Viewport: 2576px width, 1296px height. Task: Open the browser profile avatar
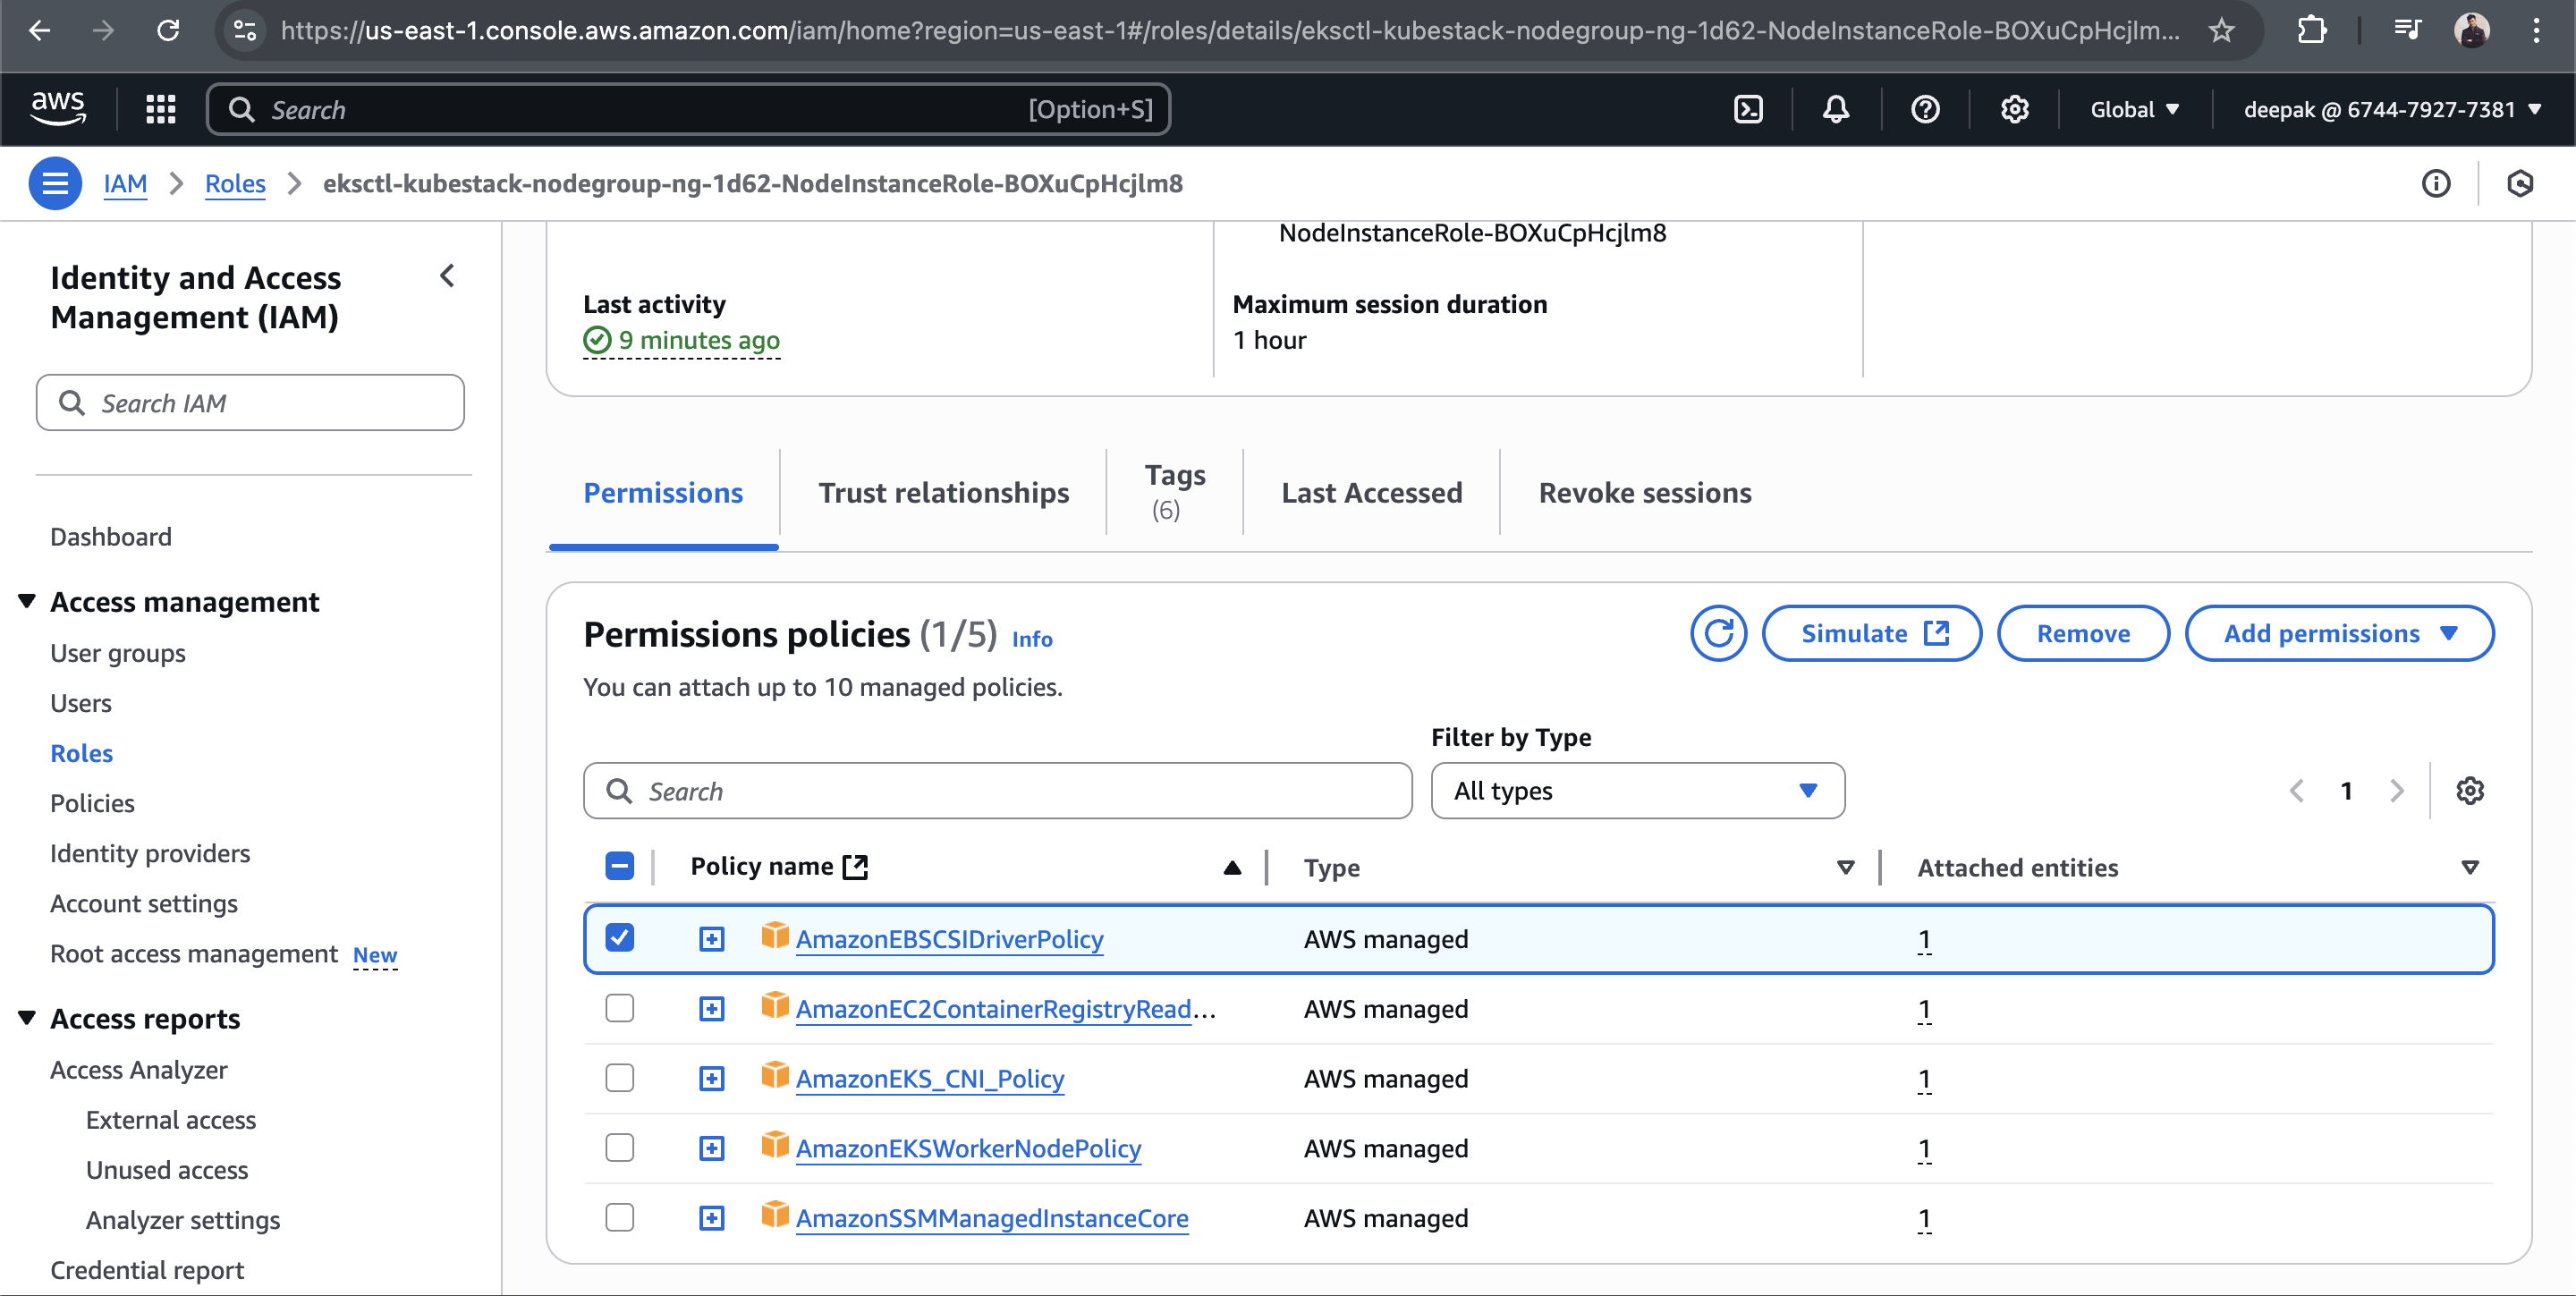click(2471, 31)
